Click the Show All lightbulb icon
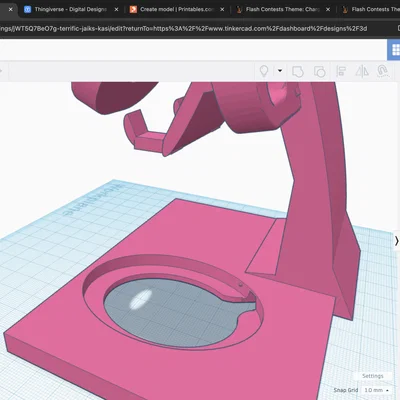Image resolution: width=400 pixels, height=400 pixels. pyautogui.click(x=264, y=71)
